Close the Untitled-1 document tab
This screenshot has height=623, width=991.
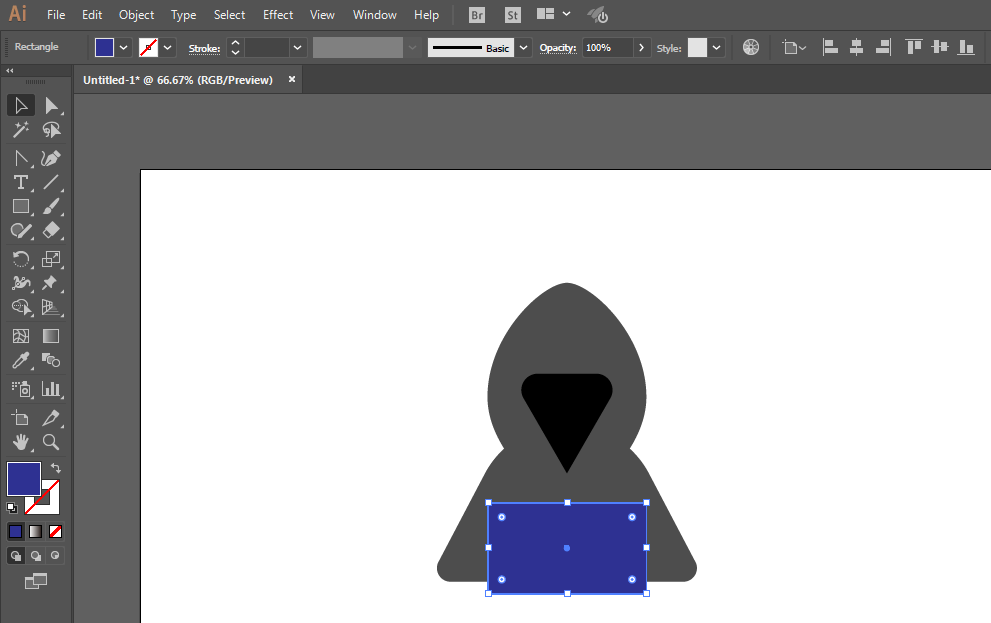[x=292, y=80]
